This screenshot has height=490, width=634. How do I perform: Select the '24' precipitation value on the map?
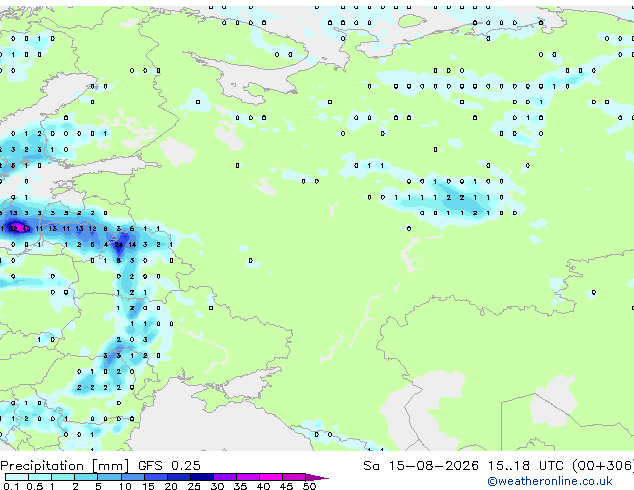118,245
